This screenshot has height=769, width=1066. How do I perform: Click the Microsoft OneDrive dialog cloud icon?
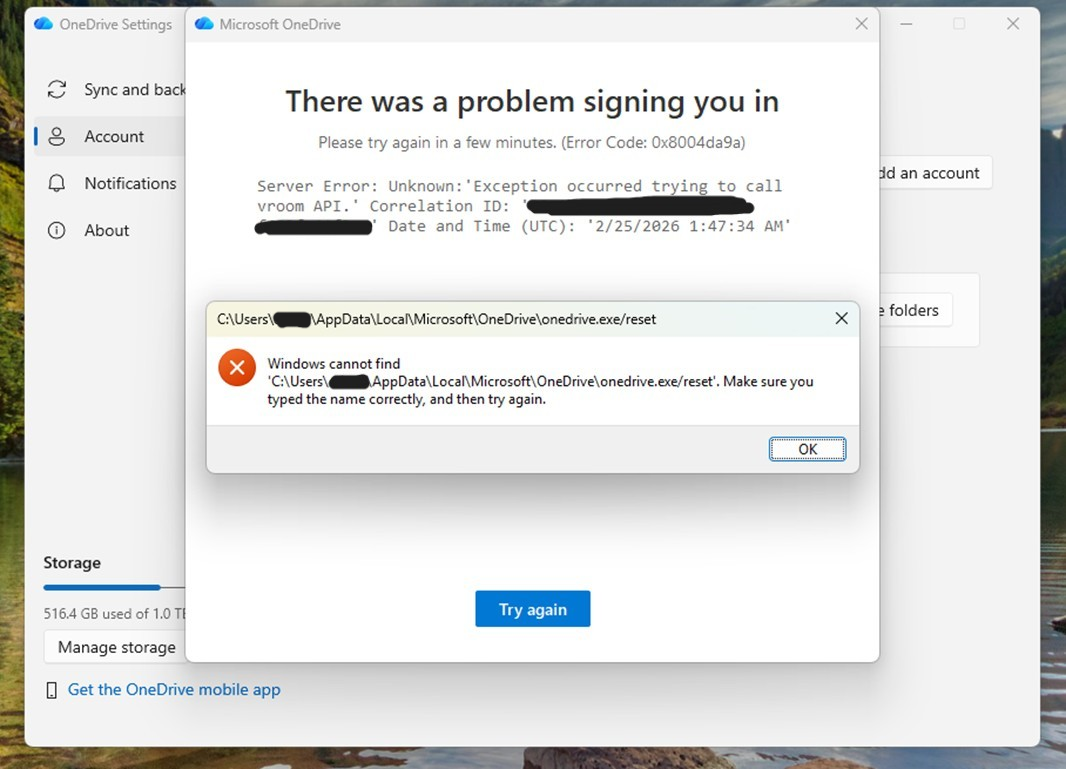pyautogui.click(x=204, y=24)
